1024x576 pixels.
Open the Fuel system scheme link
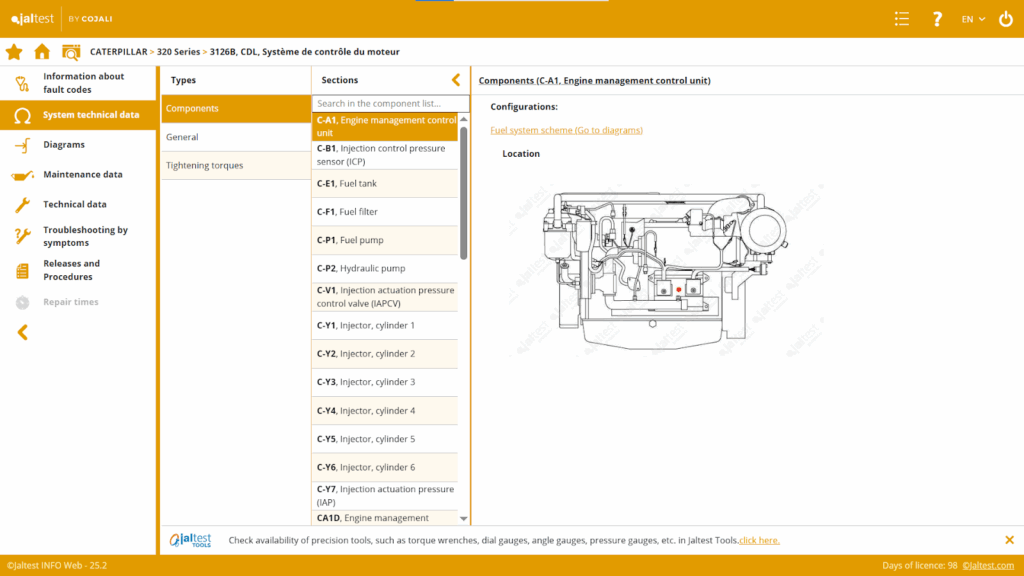566,130
